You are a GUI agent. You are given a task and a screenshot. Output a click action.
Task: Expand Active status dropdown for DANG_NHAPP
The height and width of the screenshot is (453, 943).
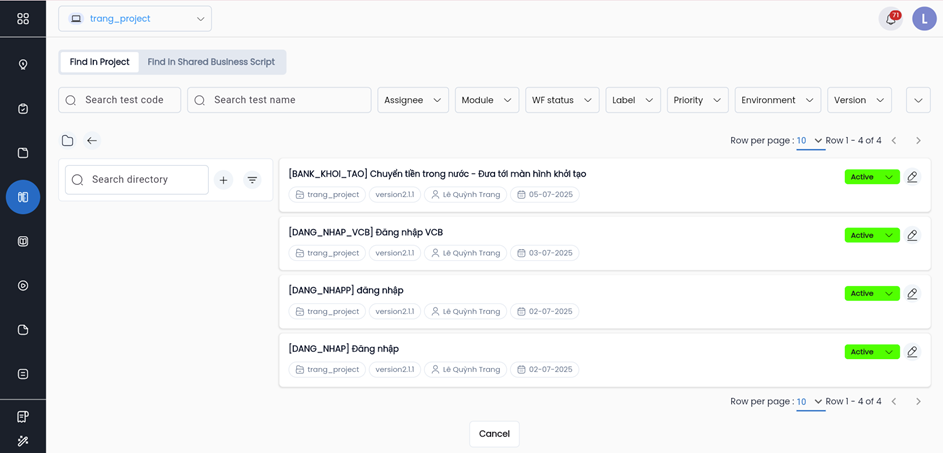coord(888,294)
